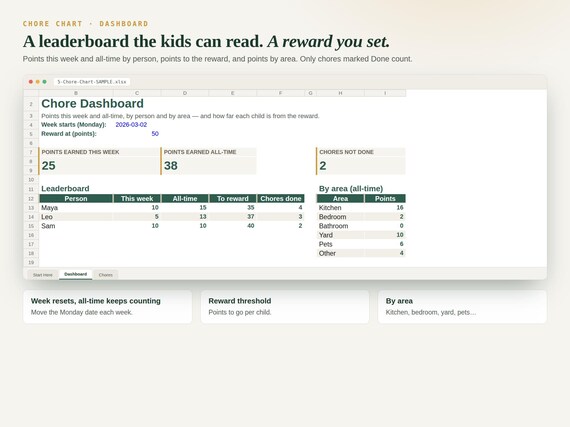This screenshot has height=427, width=570.
Task: Select row 19 header
Action: click(31, 262)
